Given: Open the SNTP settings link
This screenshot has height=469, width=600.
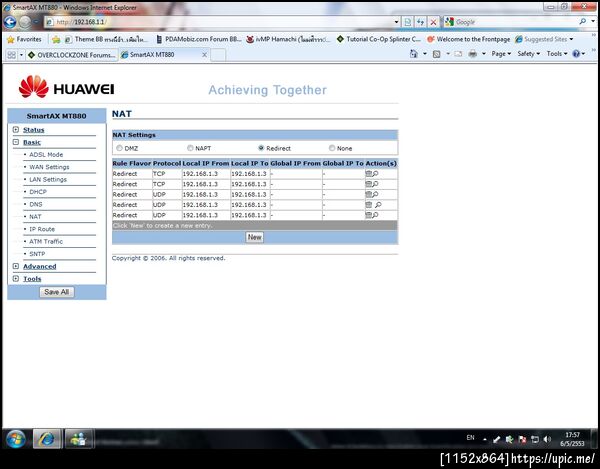Looking at the screenshot, I should pyautogui.click(x=37, y=254).
